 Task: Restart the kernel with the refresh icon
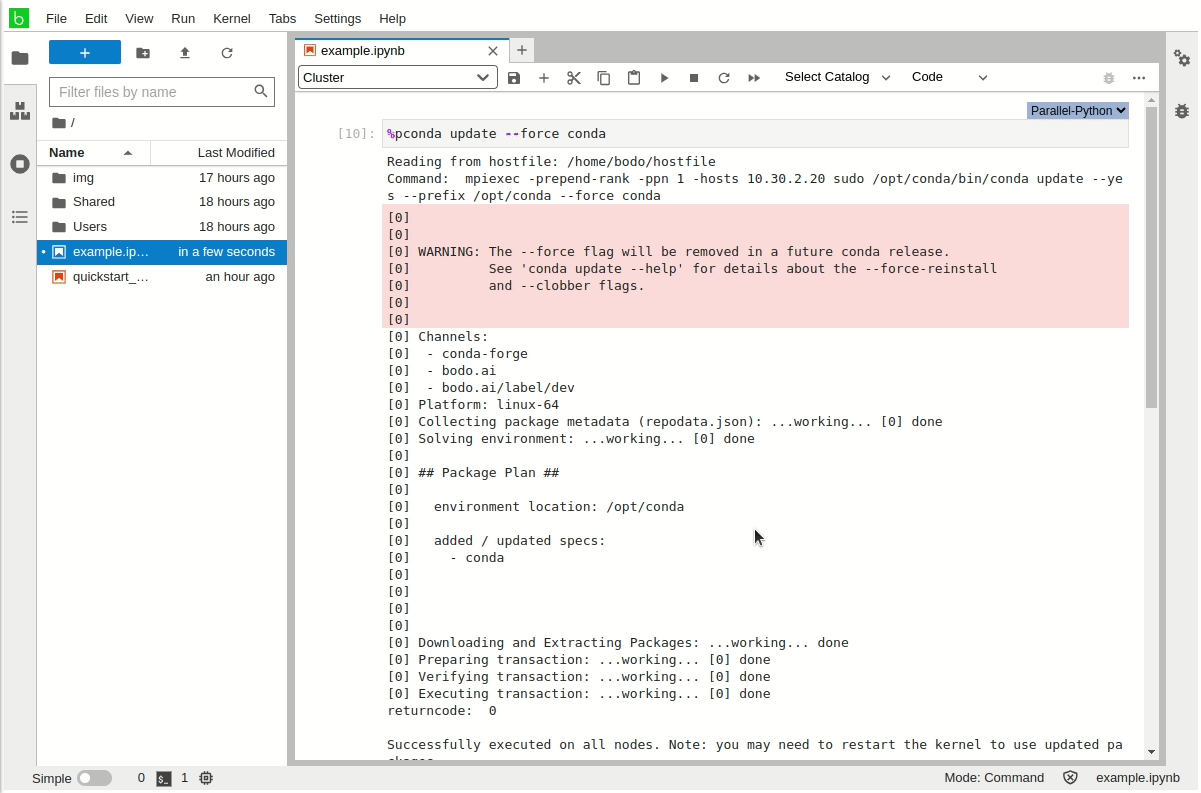pyautogui.click(x=724, y=78)
